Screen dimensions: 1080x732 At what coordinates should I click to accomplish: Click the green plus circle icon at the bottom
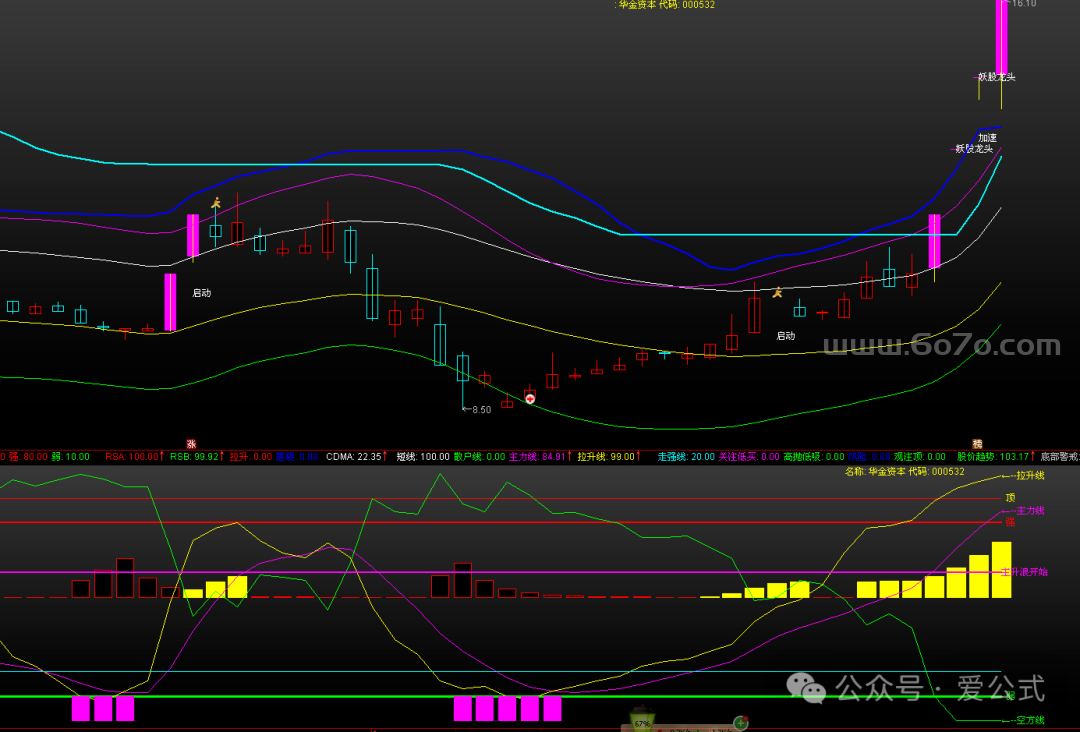(x=741, y=722)
